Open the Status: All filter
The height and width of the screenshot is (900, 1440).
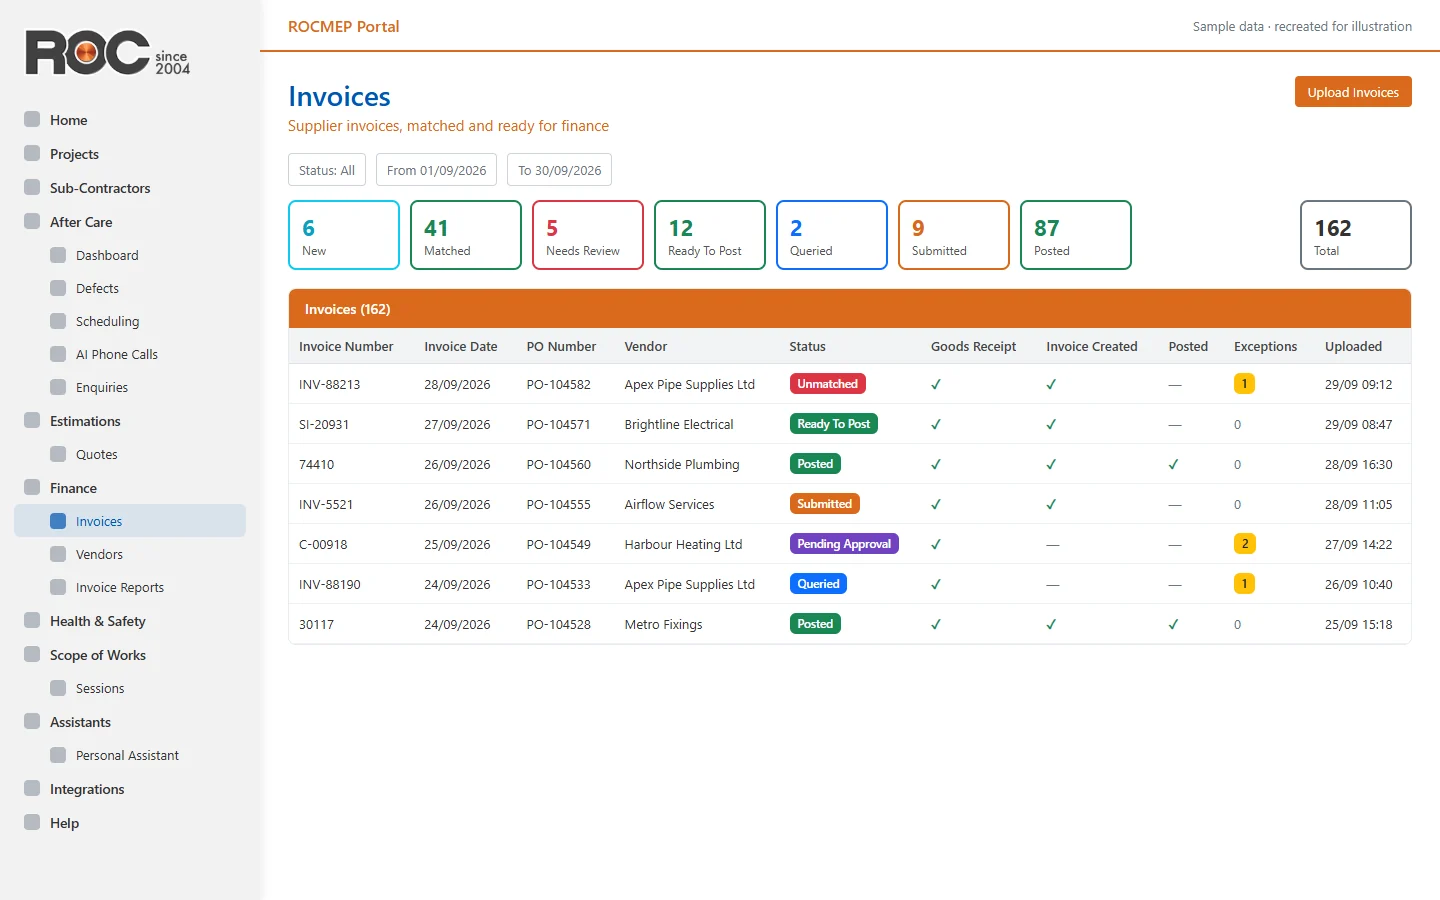pos(327,170)
